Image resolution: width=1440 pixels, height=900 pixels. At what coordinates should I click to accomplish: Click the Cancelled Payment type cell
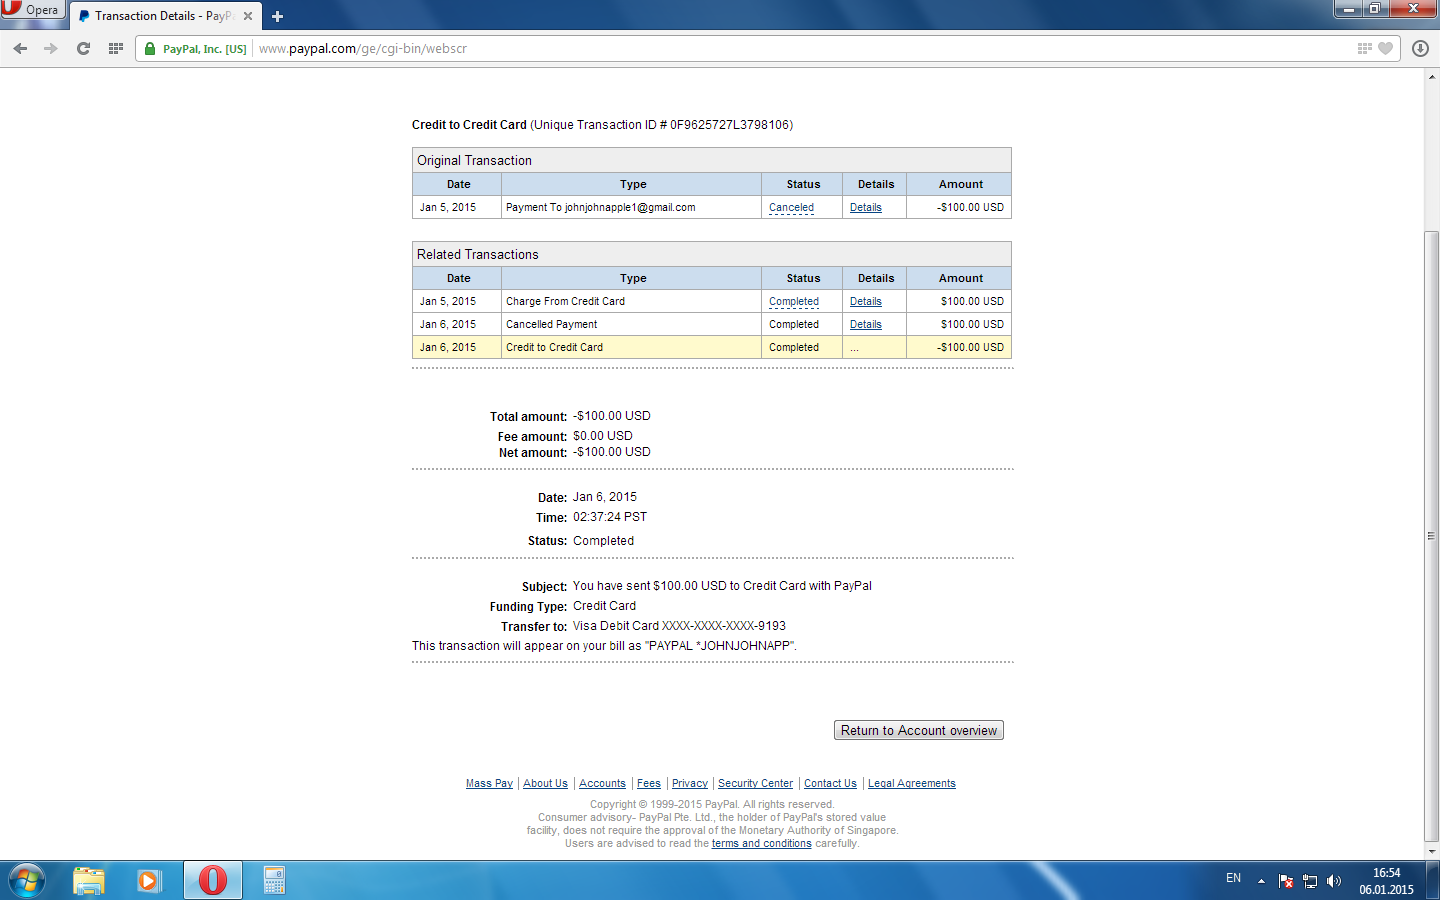pyautogui.click(x=631, y=325)
